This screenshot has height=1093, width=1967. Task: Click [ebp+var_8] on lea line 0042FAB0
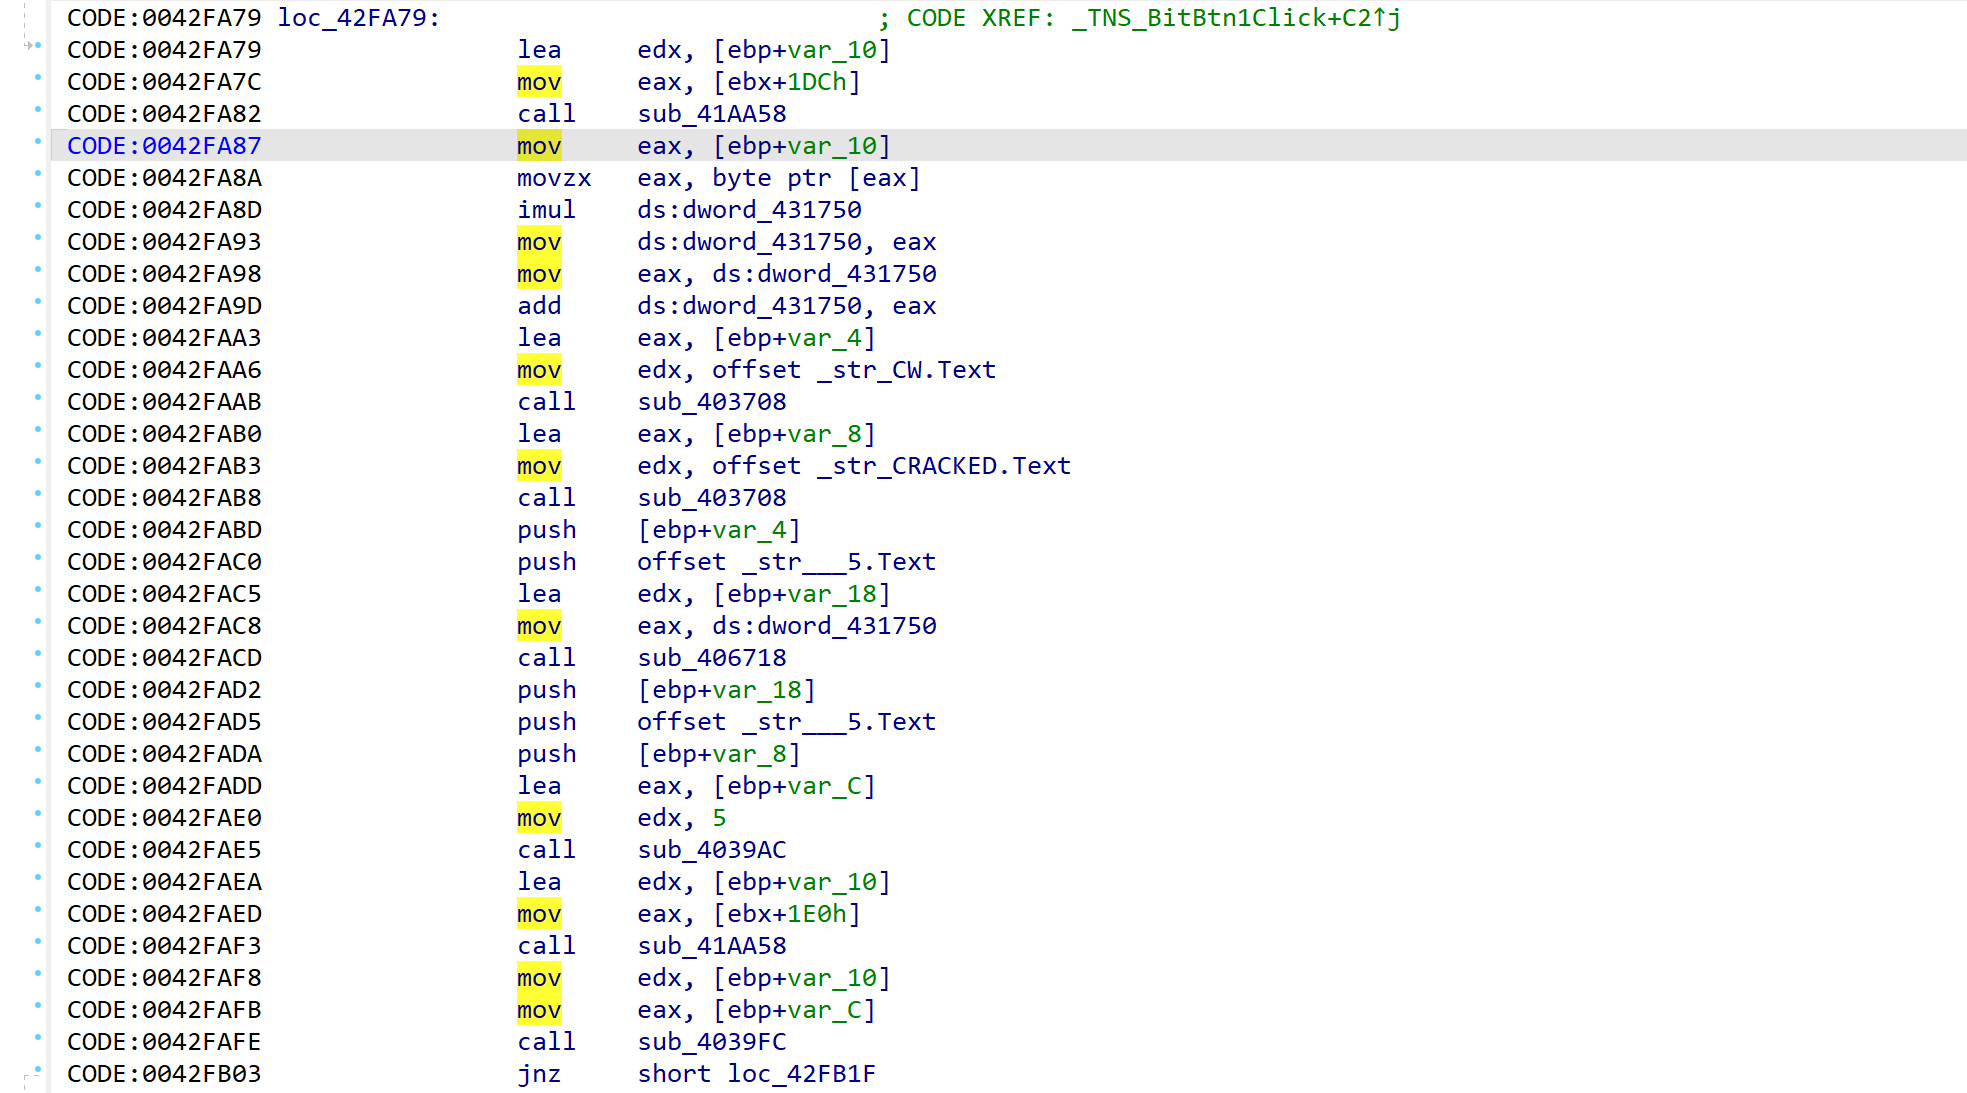click(x=794, y=434)
